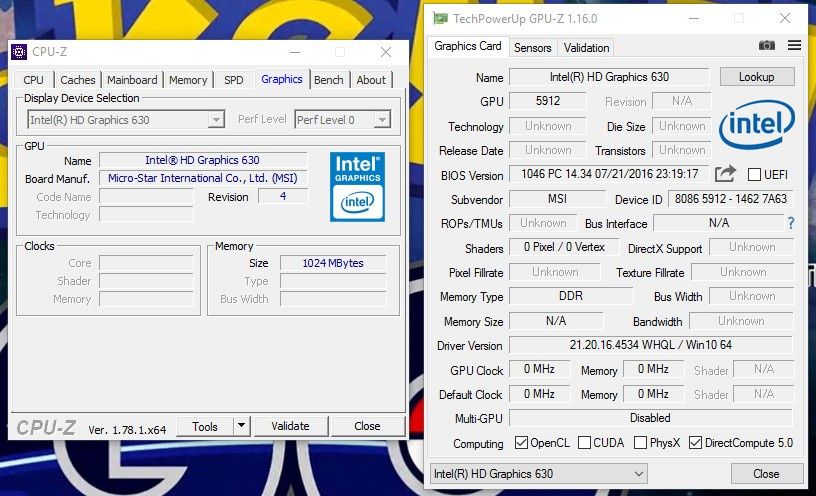The image size is (816, 496).
Task: Toggle the PhysX checkbox
Action: [641, 442]
